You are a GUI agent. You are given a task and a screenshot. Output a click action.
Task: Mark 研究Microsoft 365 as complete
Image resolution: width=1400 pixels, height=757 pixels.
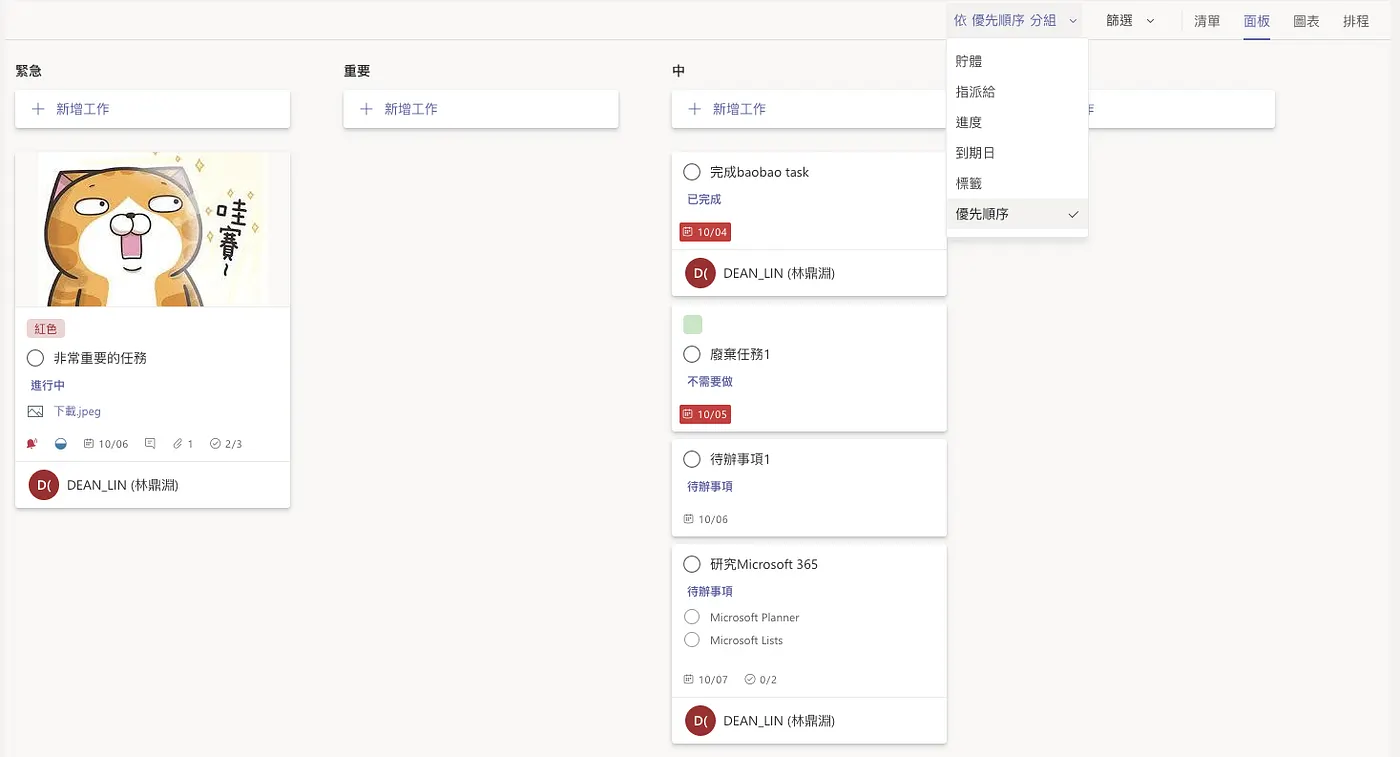coord(691,564)
